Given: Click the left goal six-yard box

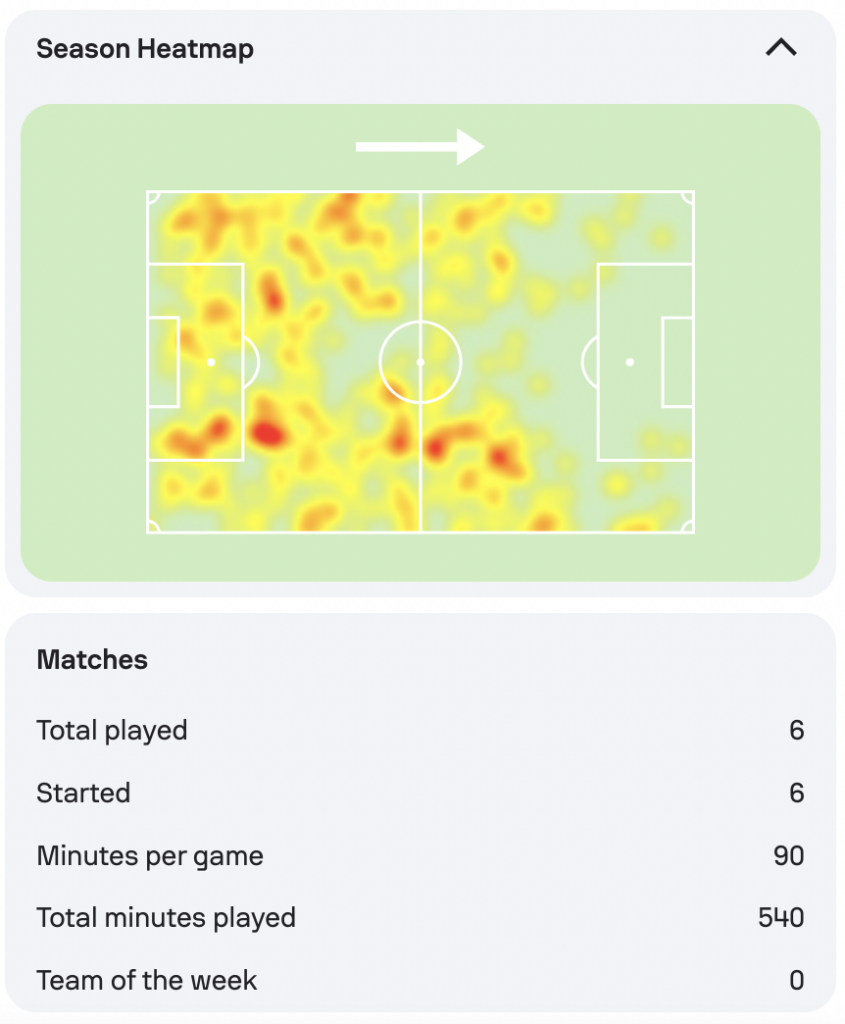Looking at the screenshot, I should [x=163, y=362].
